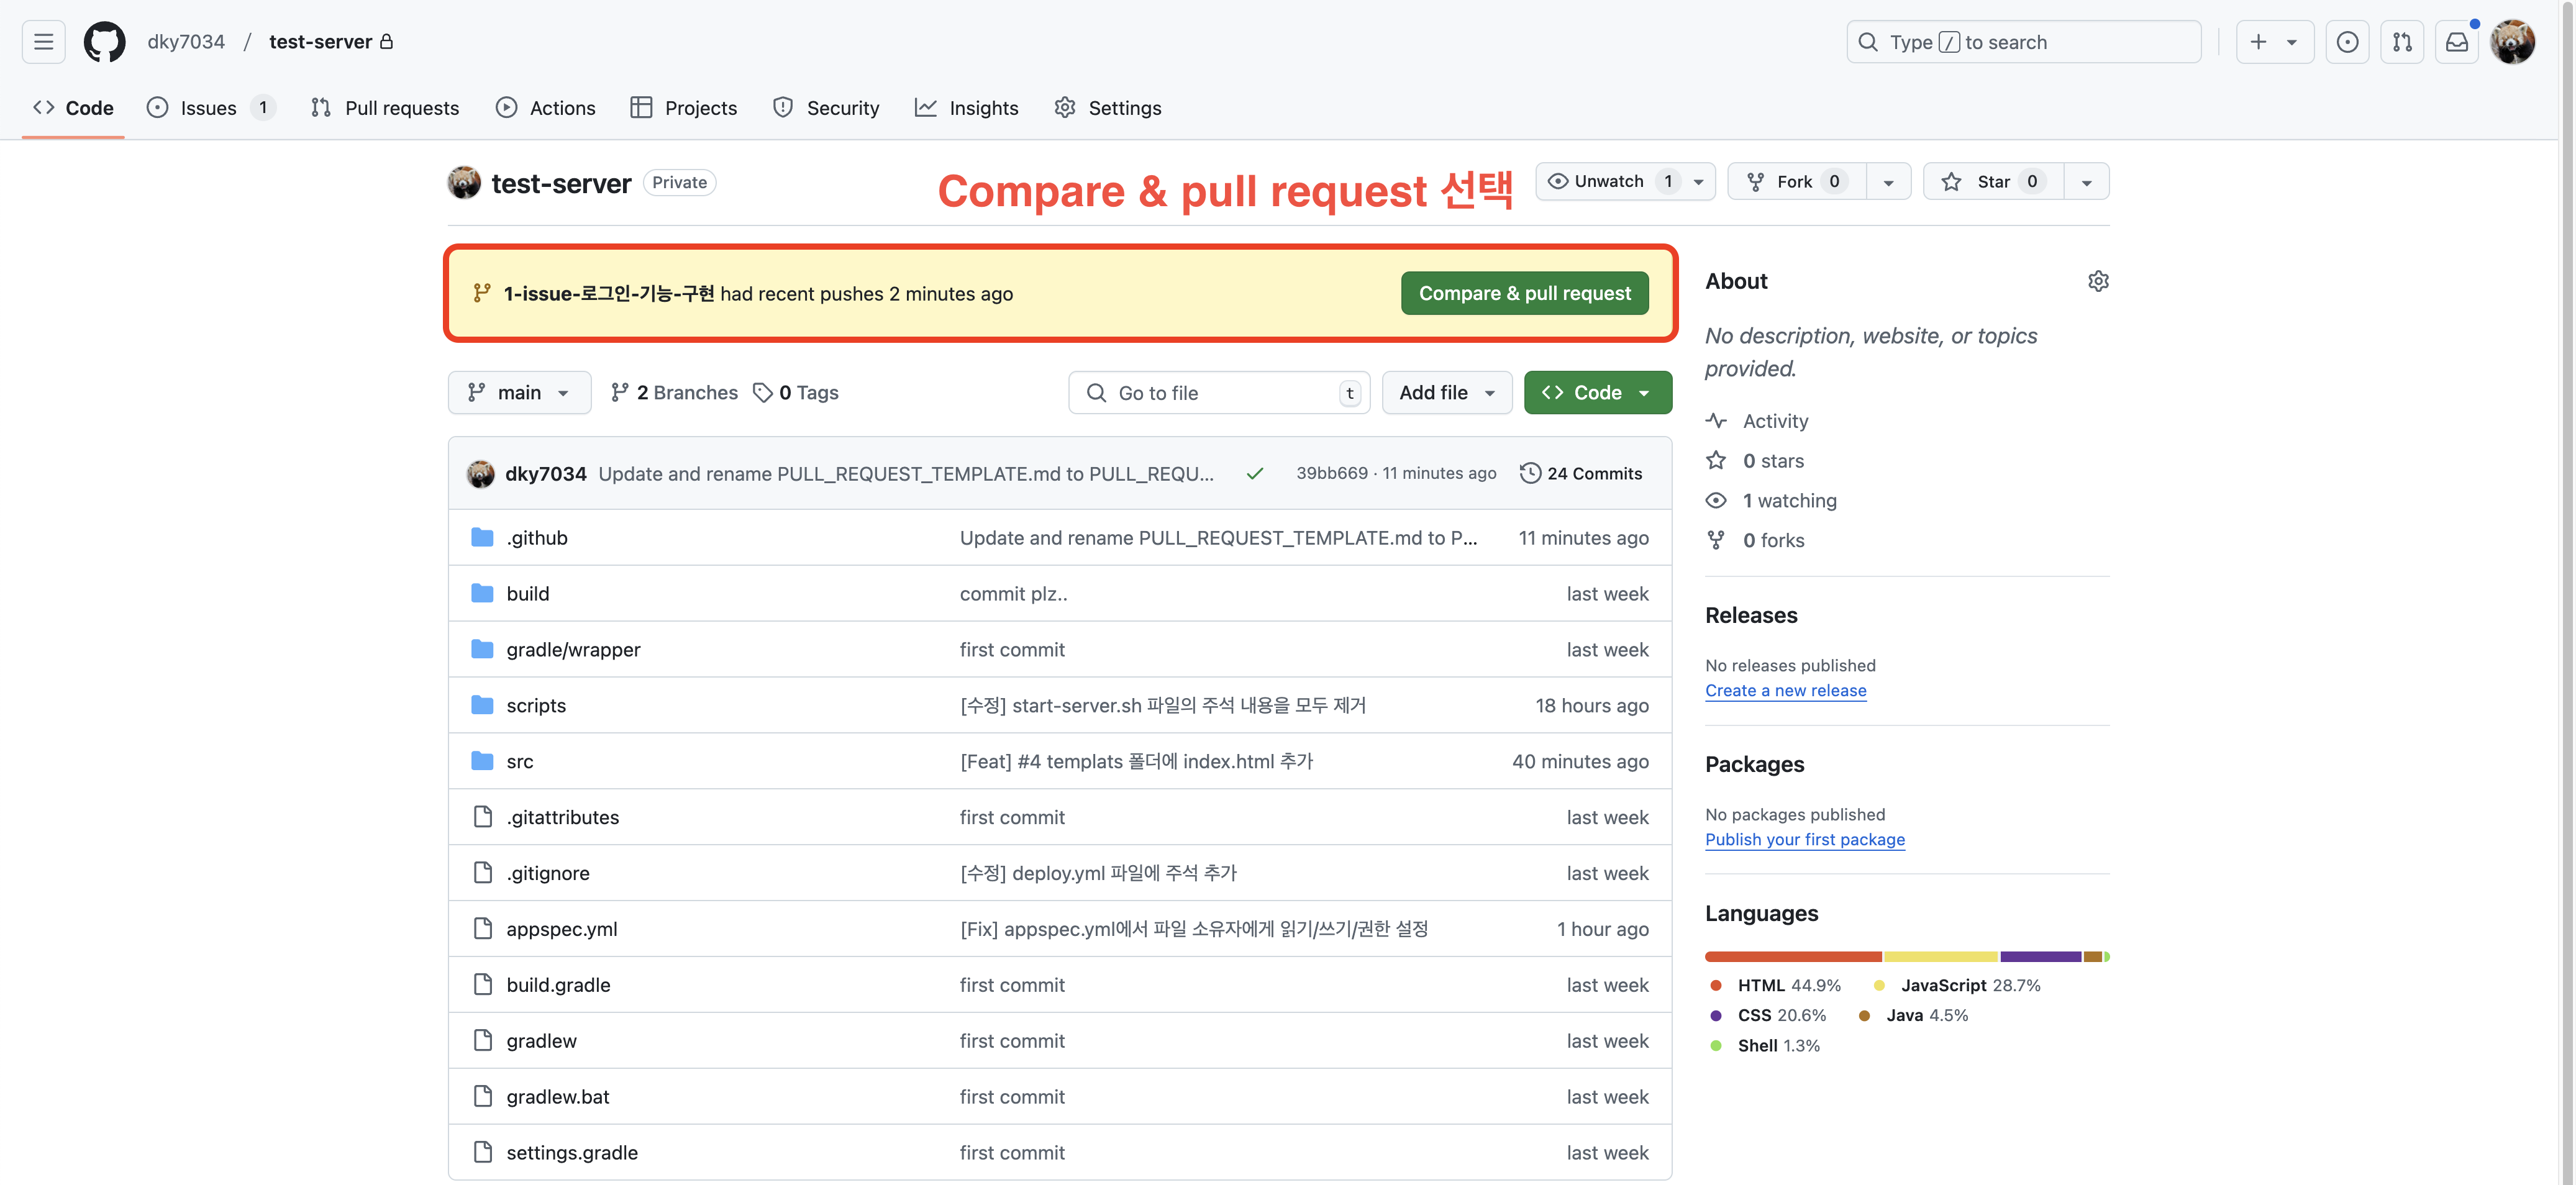Open the issues icon in top bar
The height and width of the screenshot is (1185, 2576).
[x=2347, y=42]
